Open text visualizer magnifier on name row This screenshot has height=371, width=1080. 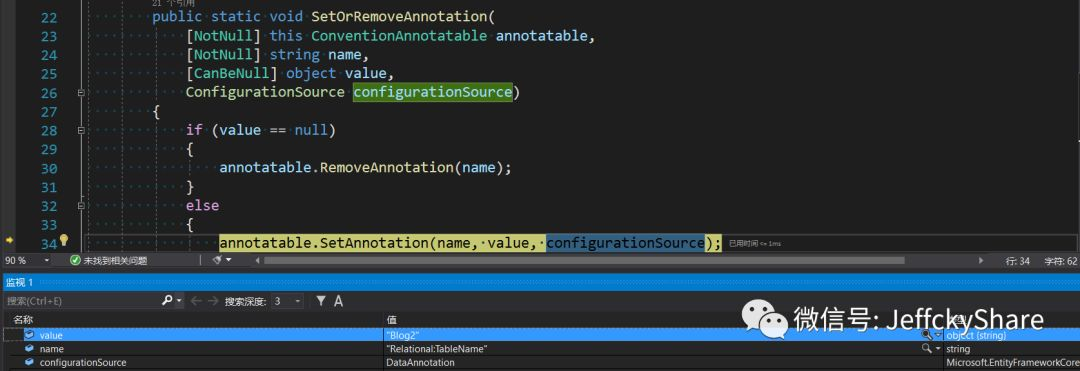928,349
